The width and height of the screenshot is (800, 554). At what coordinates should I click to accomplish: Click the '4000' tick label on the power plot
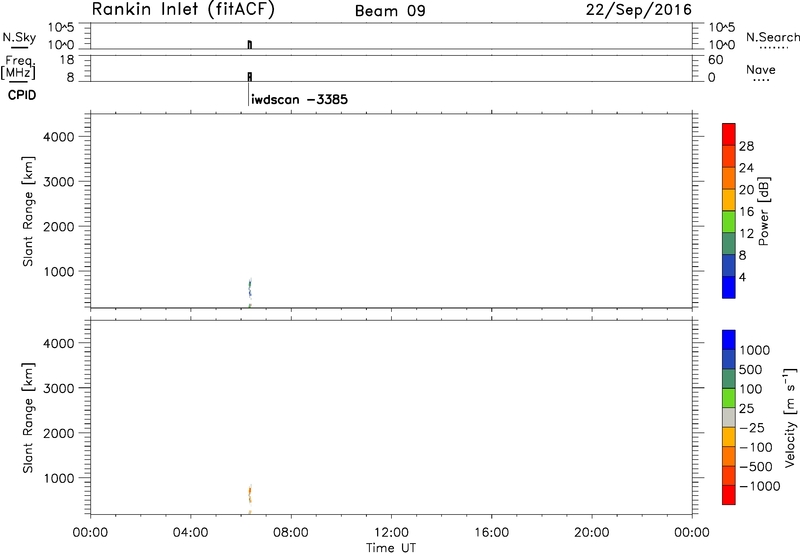click(59, 137)
